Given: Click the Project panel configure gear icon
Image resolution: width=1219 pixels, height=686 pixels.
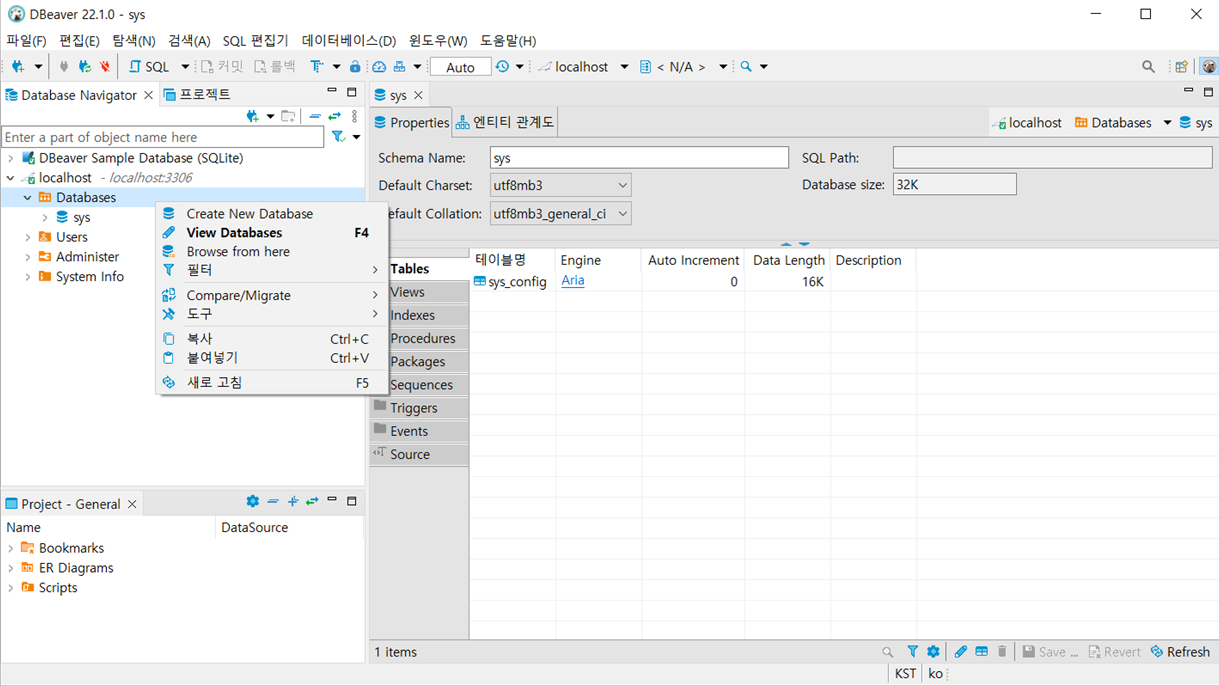Looking at the screenshot, I should [x=252, y=502].
